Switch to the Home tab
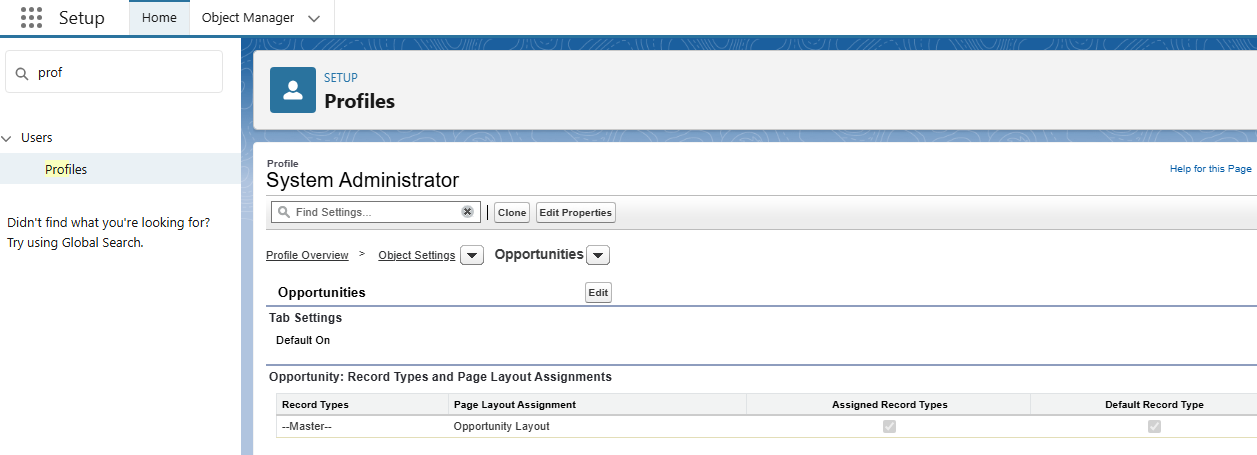Viewport: 1257px width, 455px height. click(159, 18)
